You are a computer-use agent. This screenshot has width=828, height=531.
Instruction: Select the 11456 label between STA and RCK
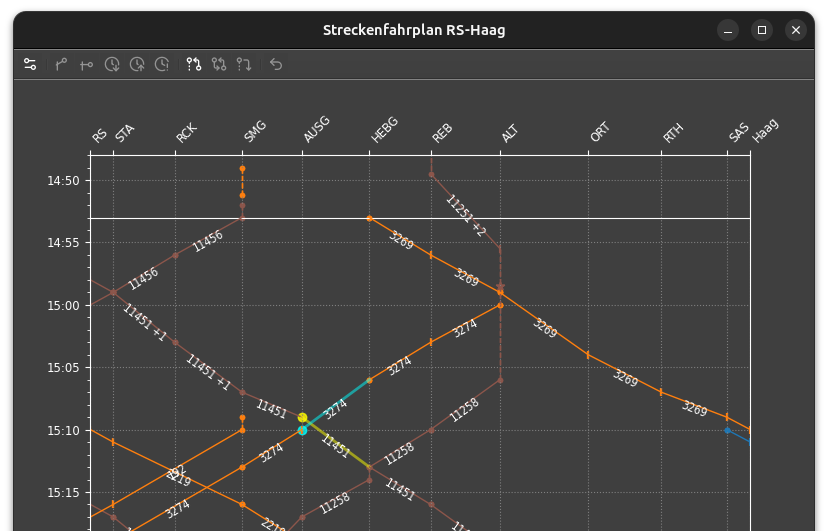(x=143, y=279)
